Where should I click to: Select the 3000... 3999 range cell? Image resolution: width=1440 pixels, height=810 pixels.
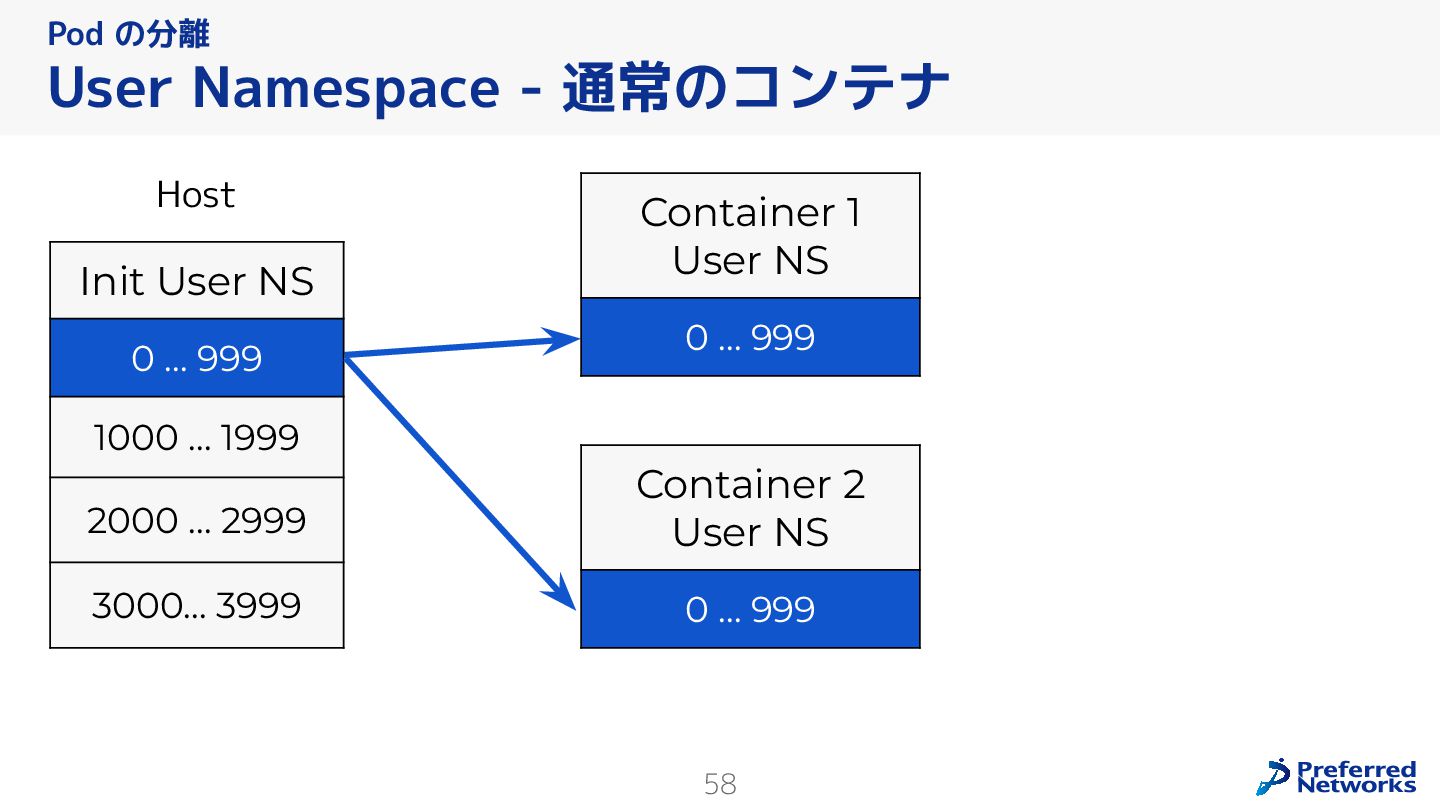pos(197,605)
